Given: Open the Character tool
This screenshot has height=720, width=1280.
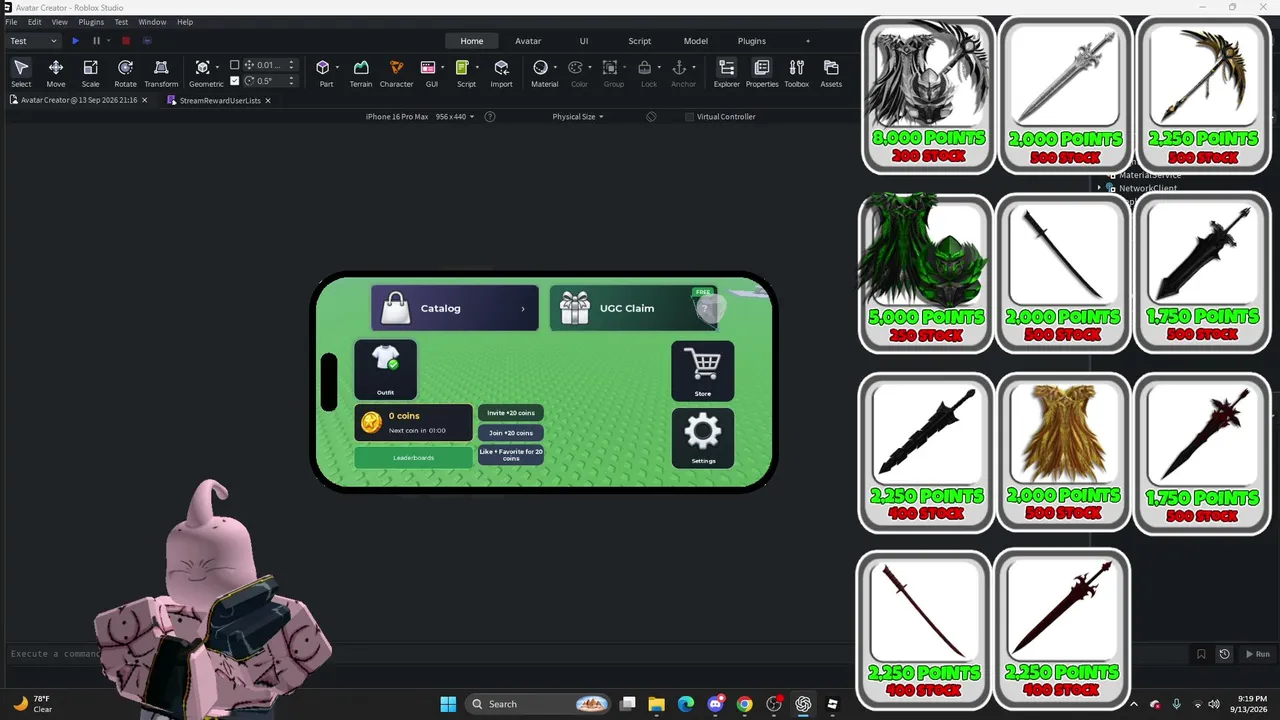Looking at the screenshot, I should [396, 73].
